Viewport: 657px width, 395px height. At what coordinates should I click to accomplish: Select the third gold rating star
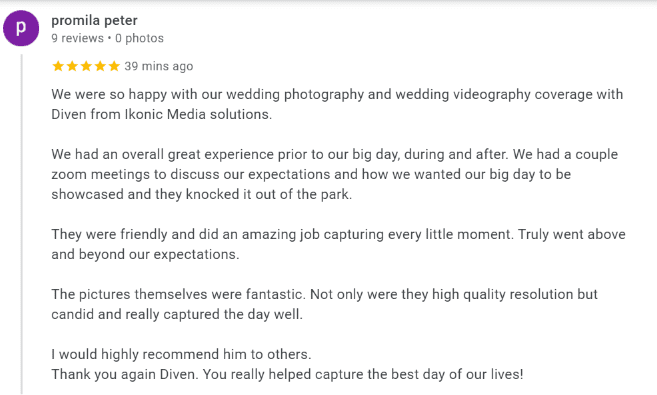pos(86,66)
